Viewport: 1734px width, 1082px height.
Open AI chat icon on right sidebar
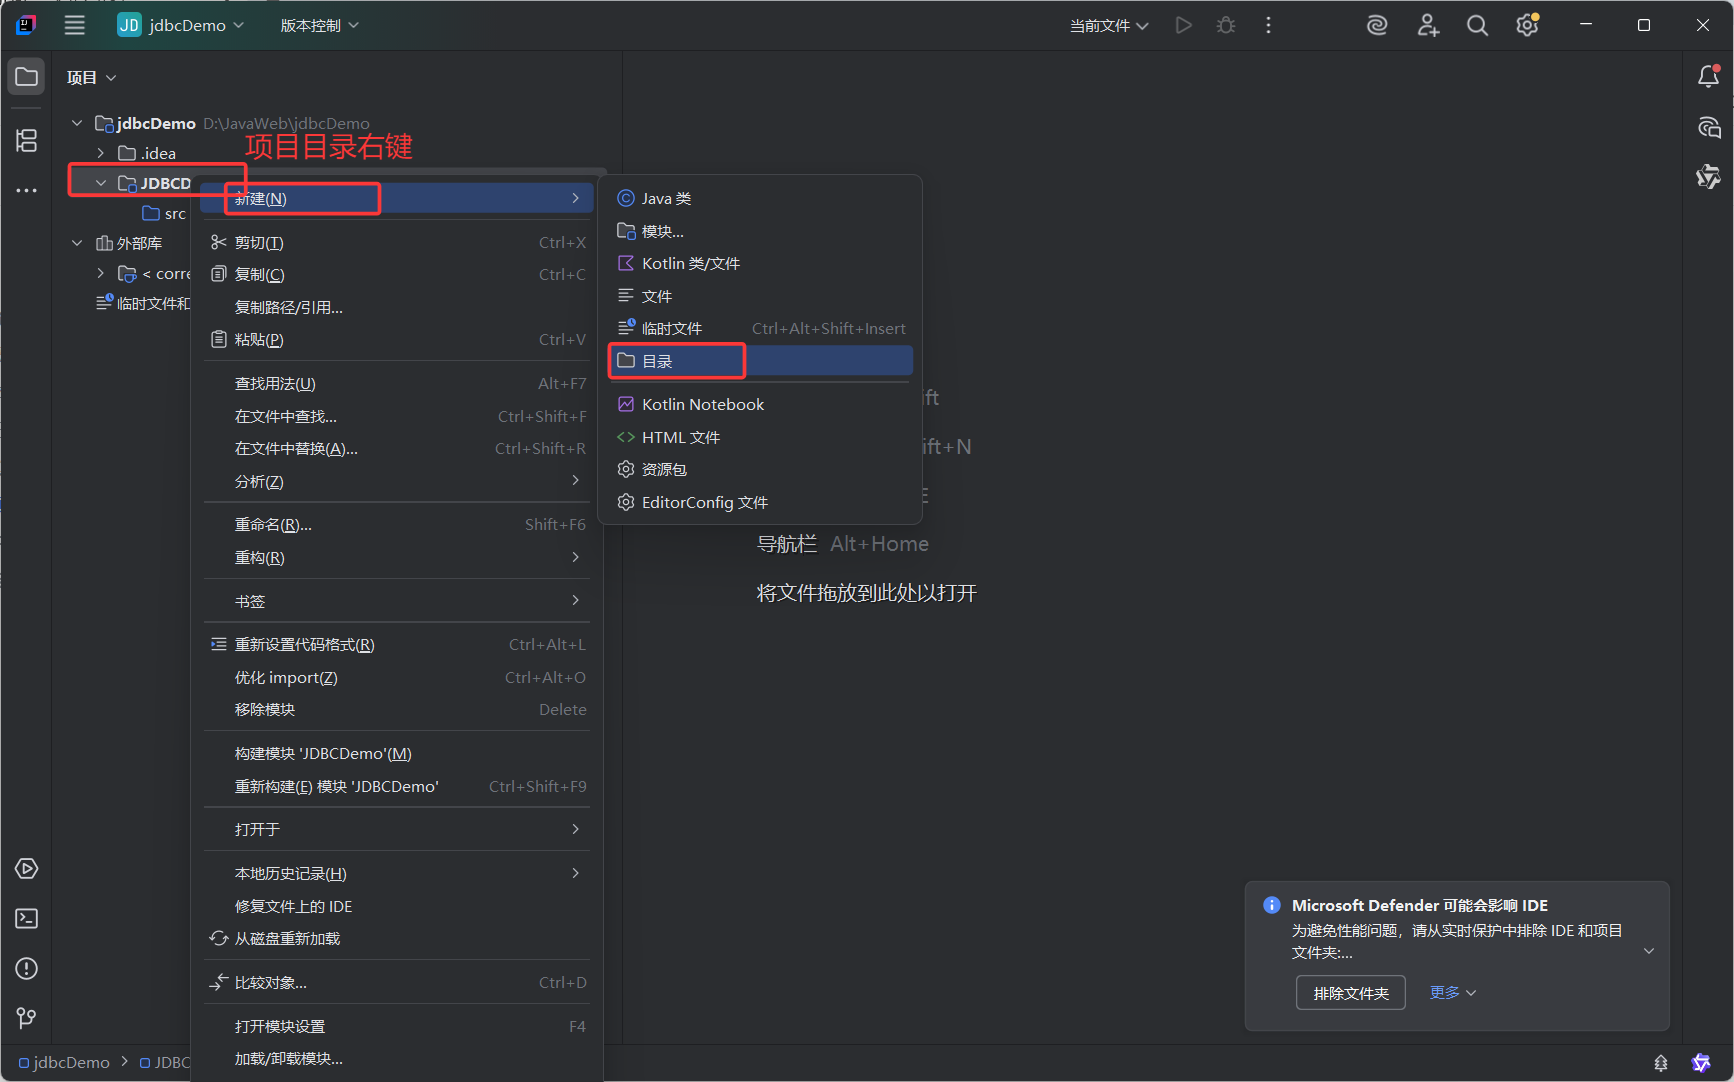click(x=1708, y=127)
